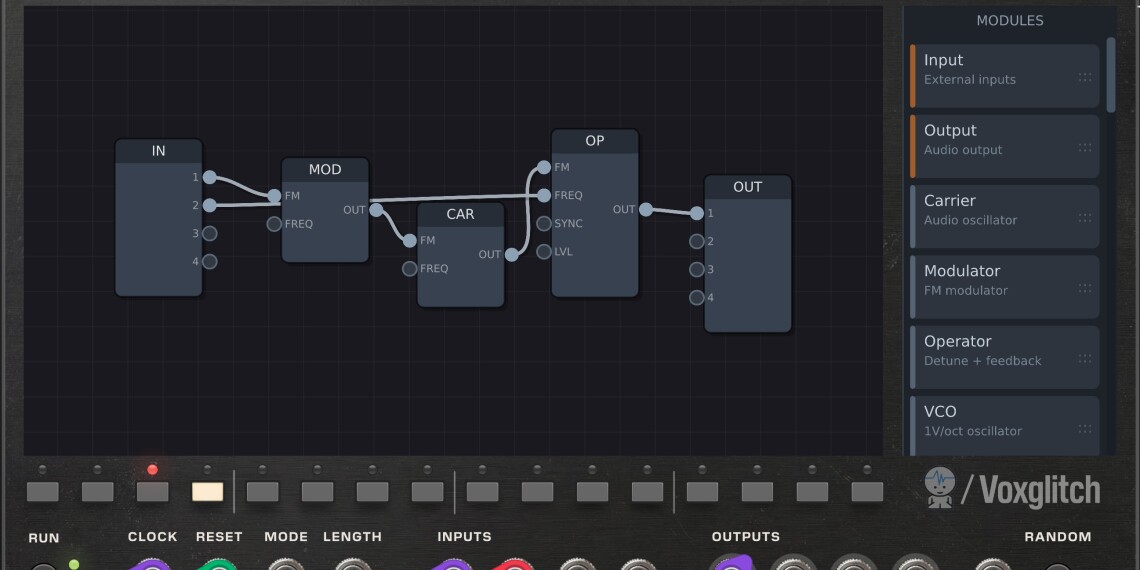
Task: Toggle the highlighted cream-colored step button
Action: (207, 492)
